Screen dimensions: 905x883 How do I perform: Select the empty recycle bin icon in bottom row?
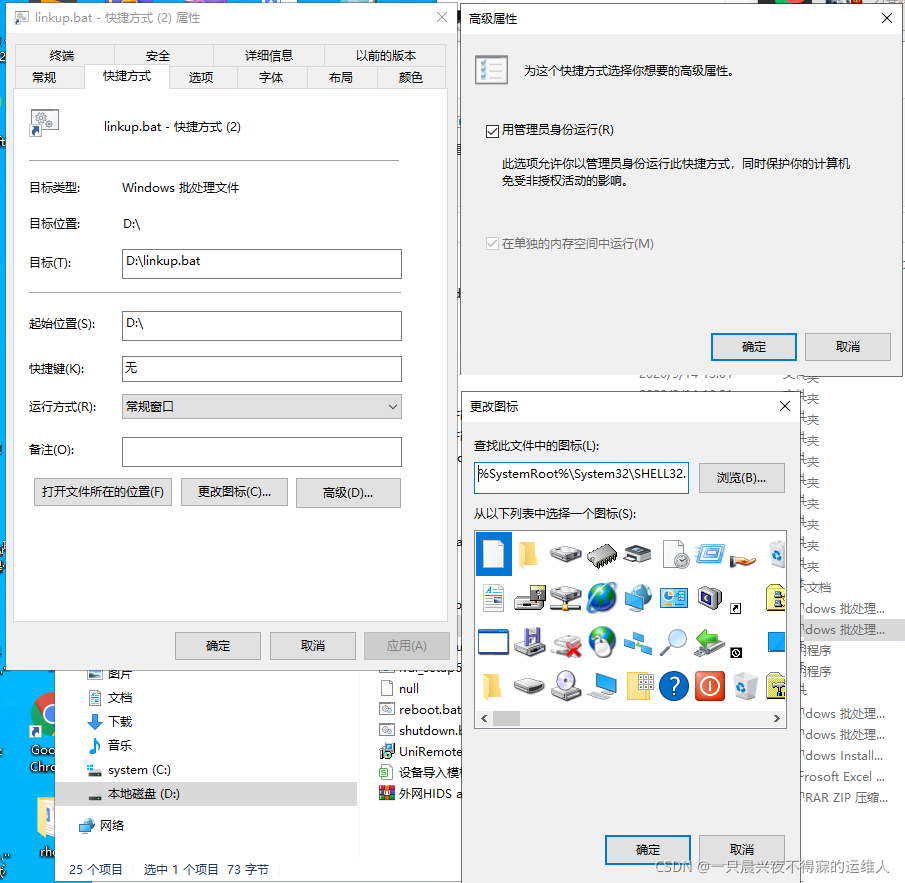745,686
